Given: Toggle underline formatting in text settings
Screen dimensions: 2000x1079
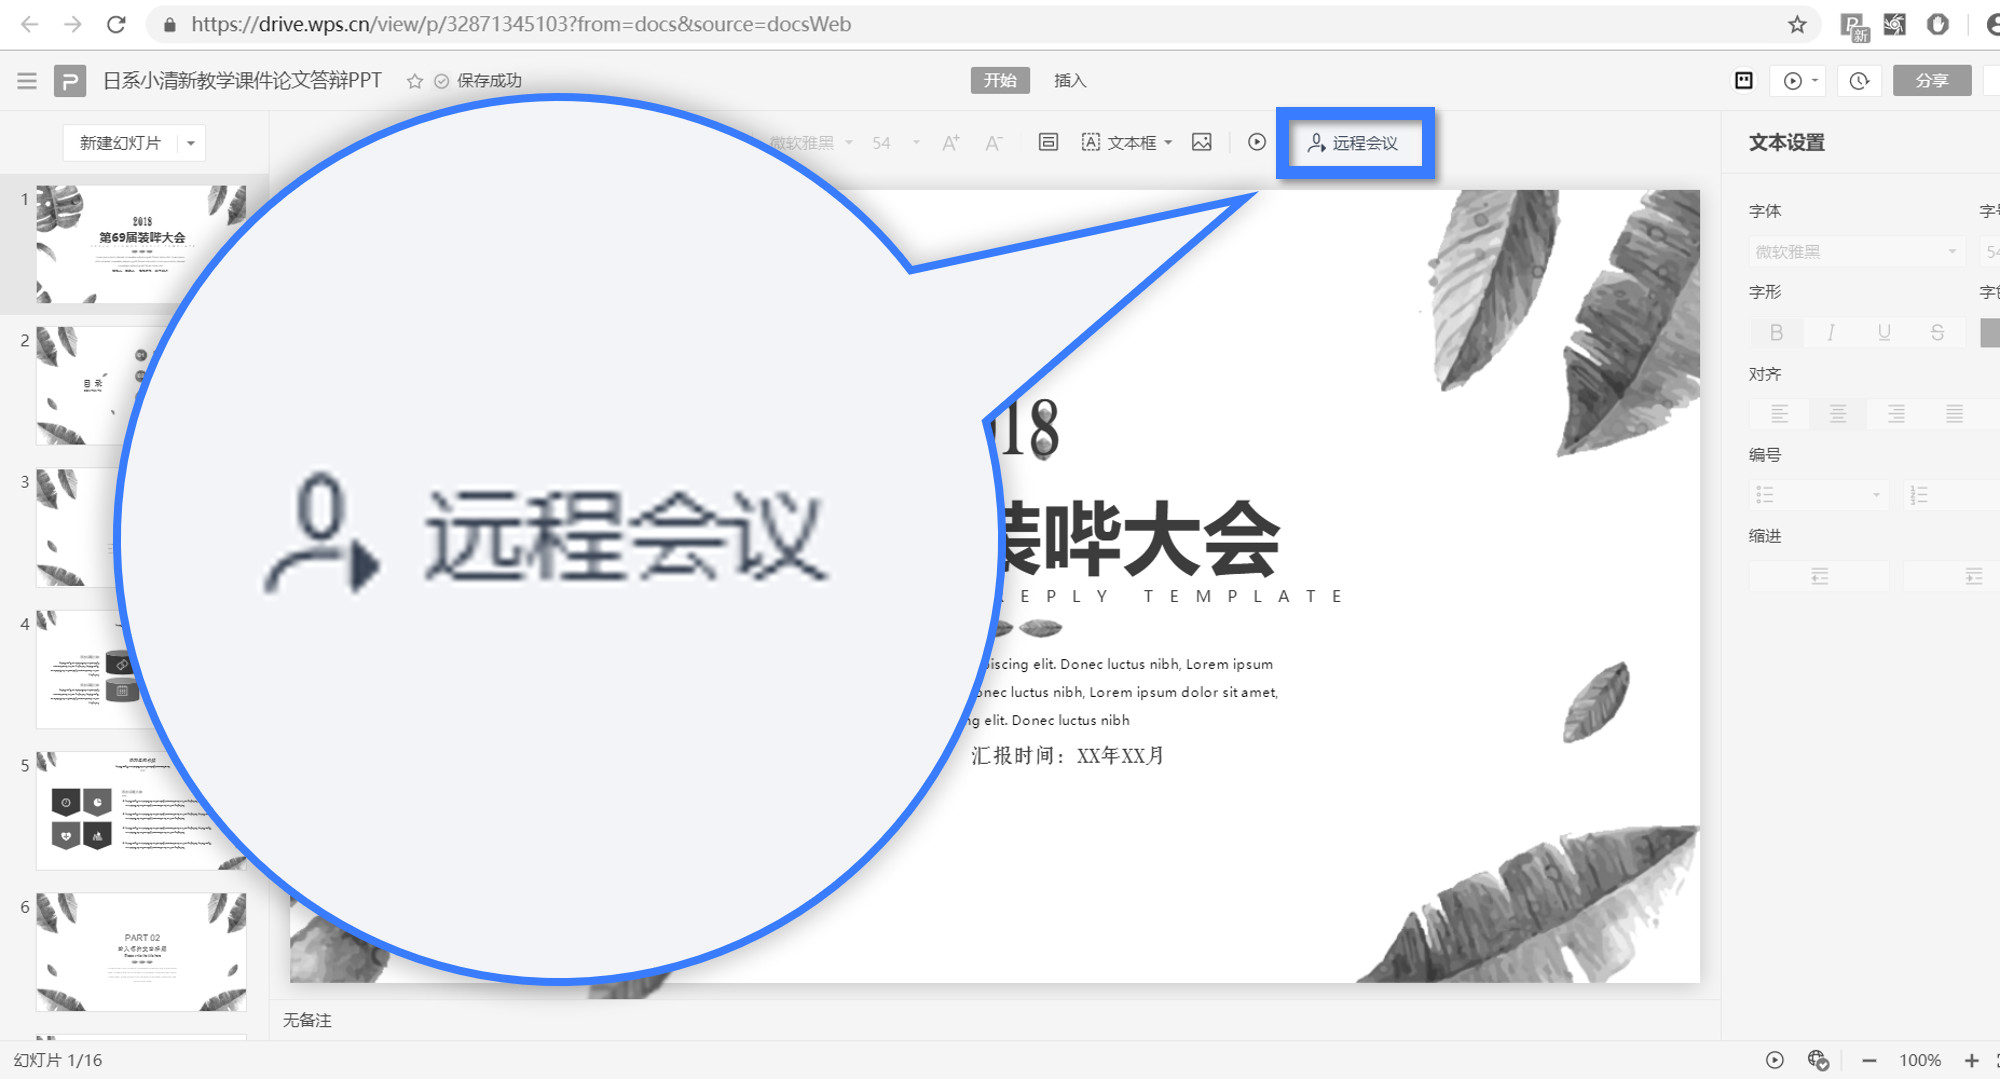Looking at the screenshot, I should click(1884, 332).
